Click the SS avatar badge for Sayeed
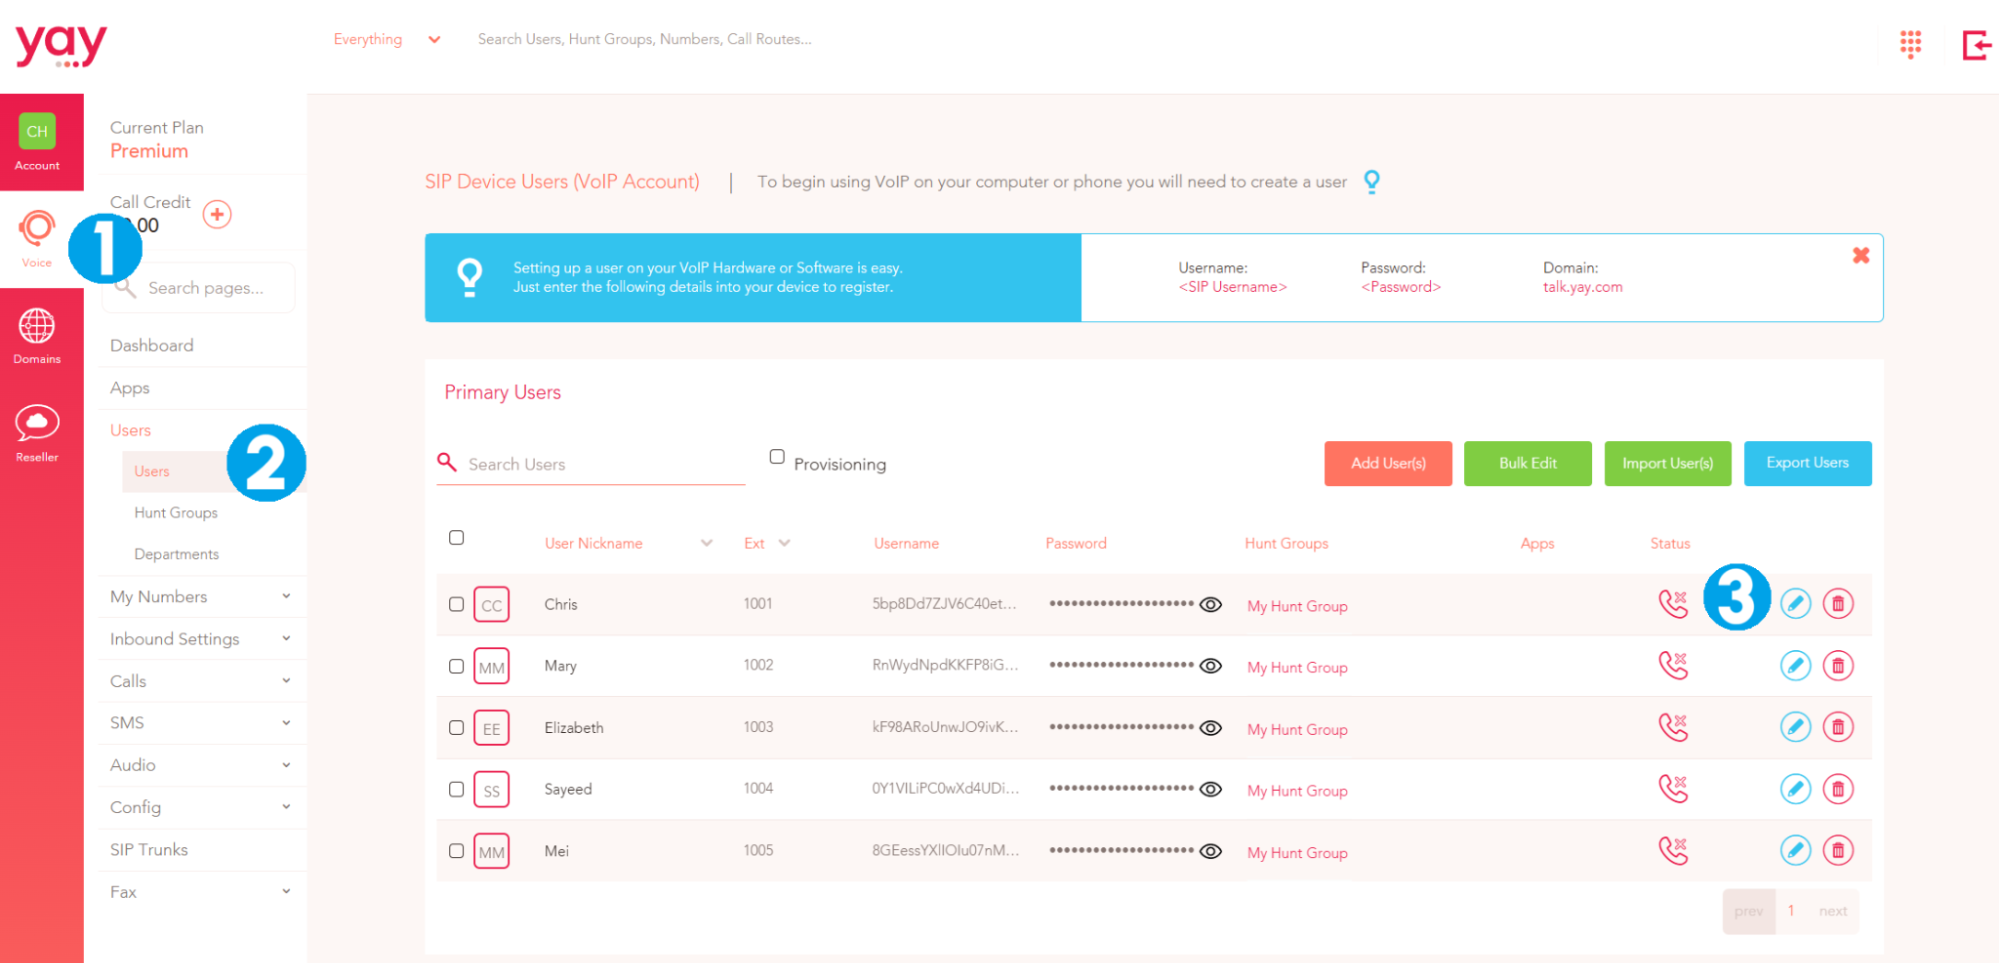 point(491,790)
